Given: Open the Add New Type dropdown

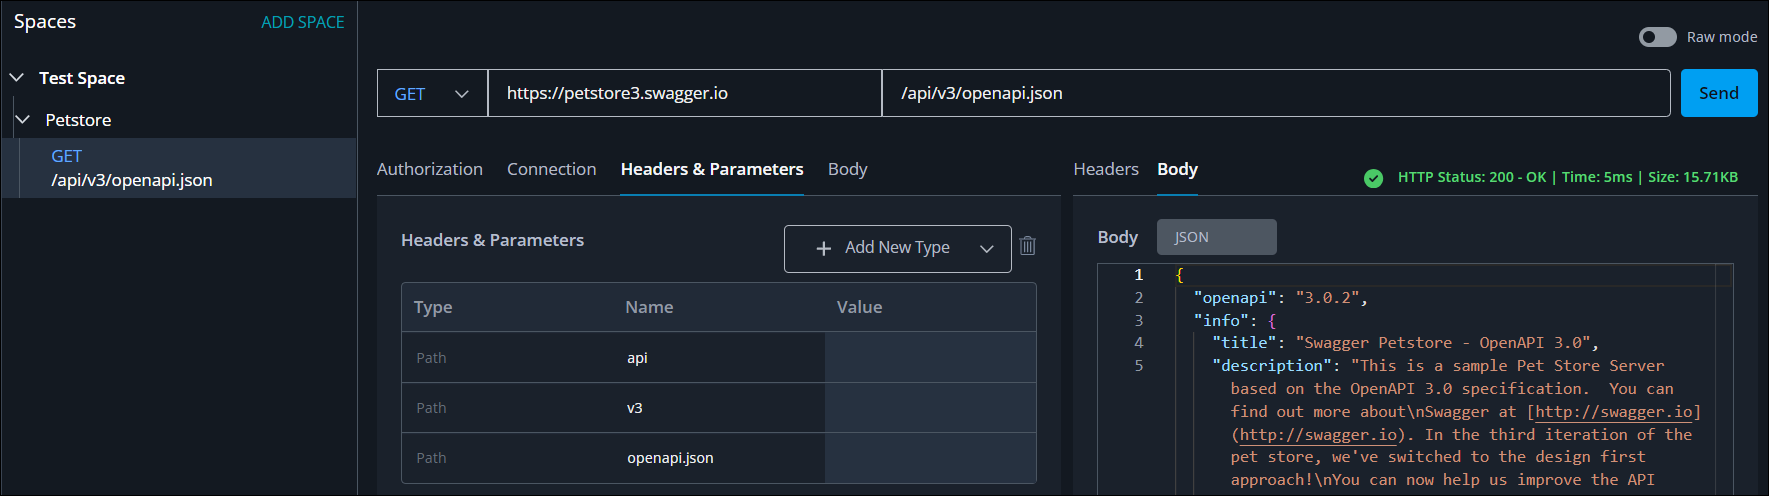Looking at the screenshot, I should click(897, 248).
